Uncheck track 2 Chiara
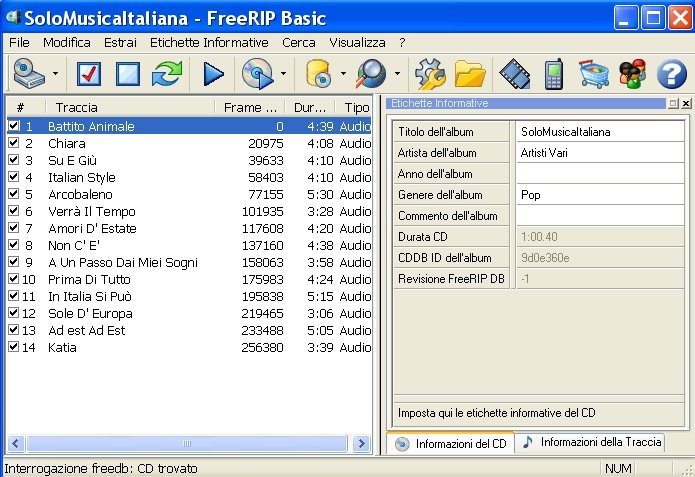Viewport: 695px width, 477px height. pyautogui.click(x=14, y=143)
